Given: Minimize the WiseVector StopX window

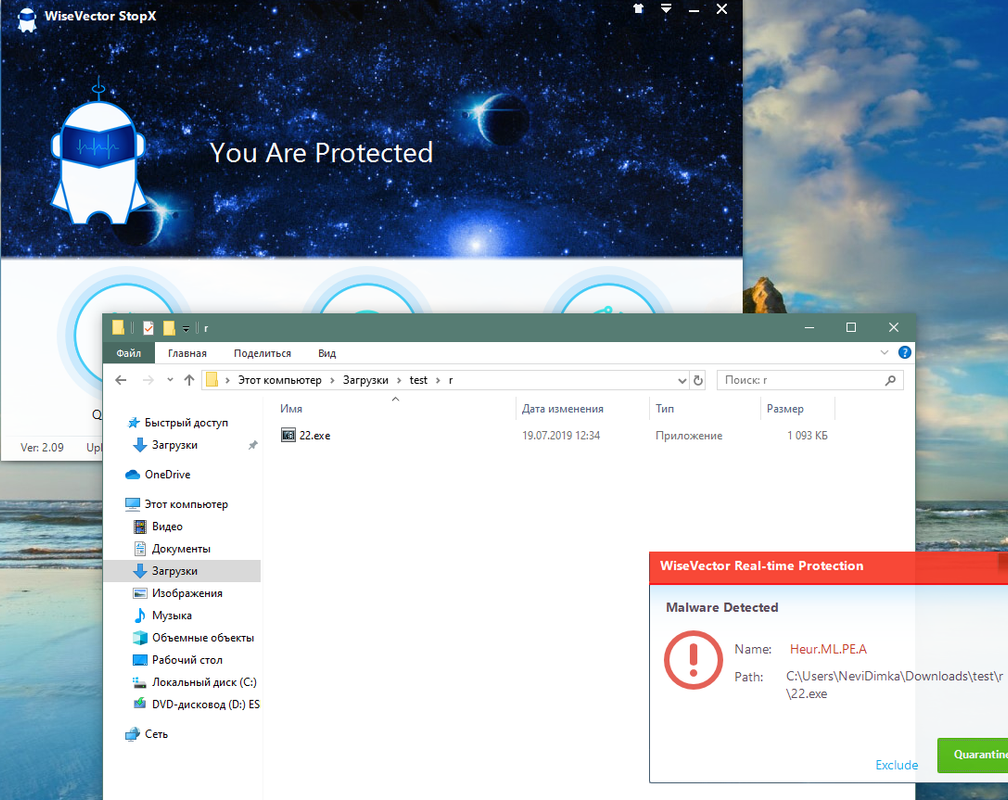Looking at the screenshot, I should tap(694, 10).
